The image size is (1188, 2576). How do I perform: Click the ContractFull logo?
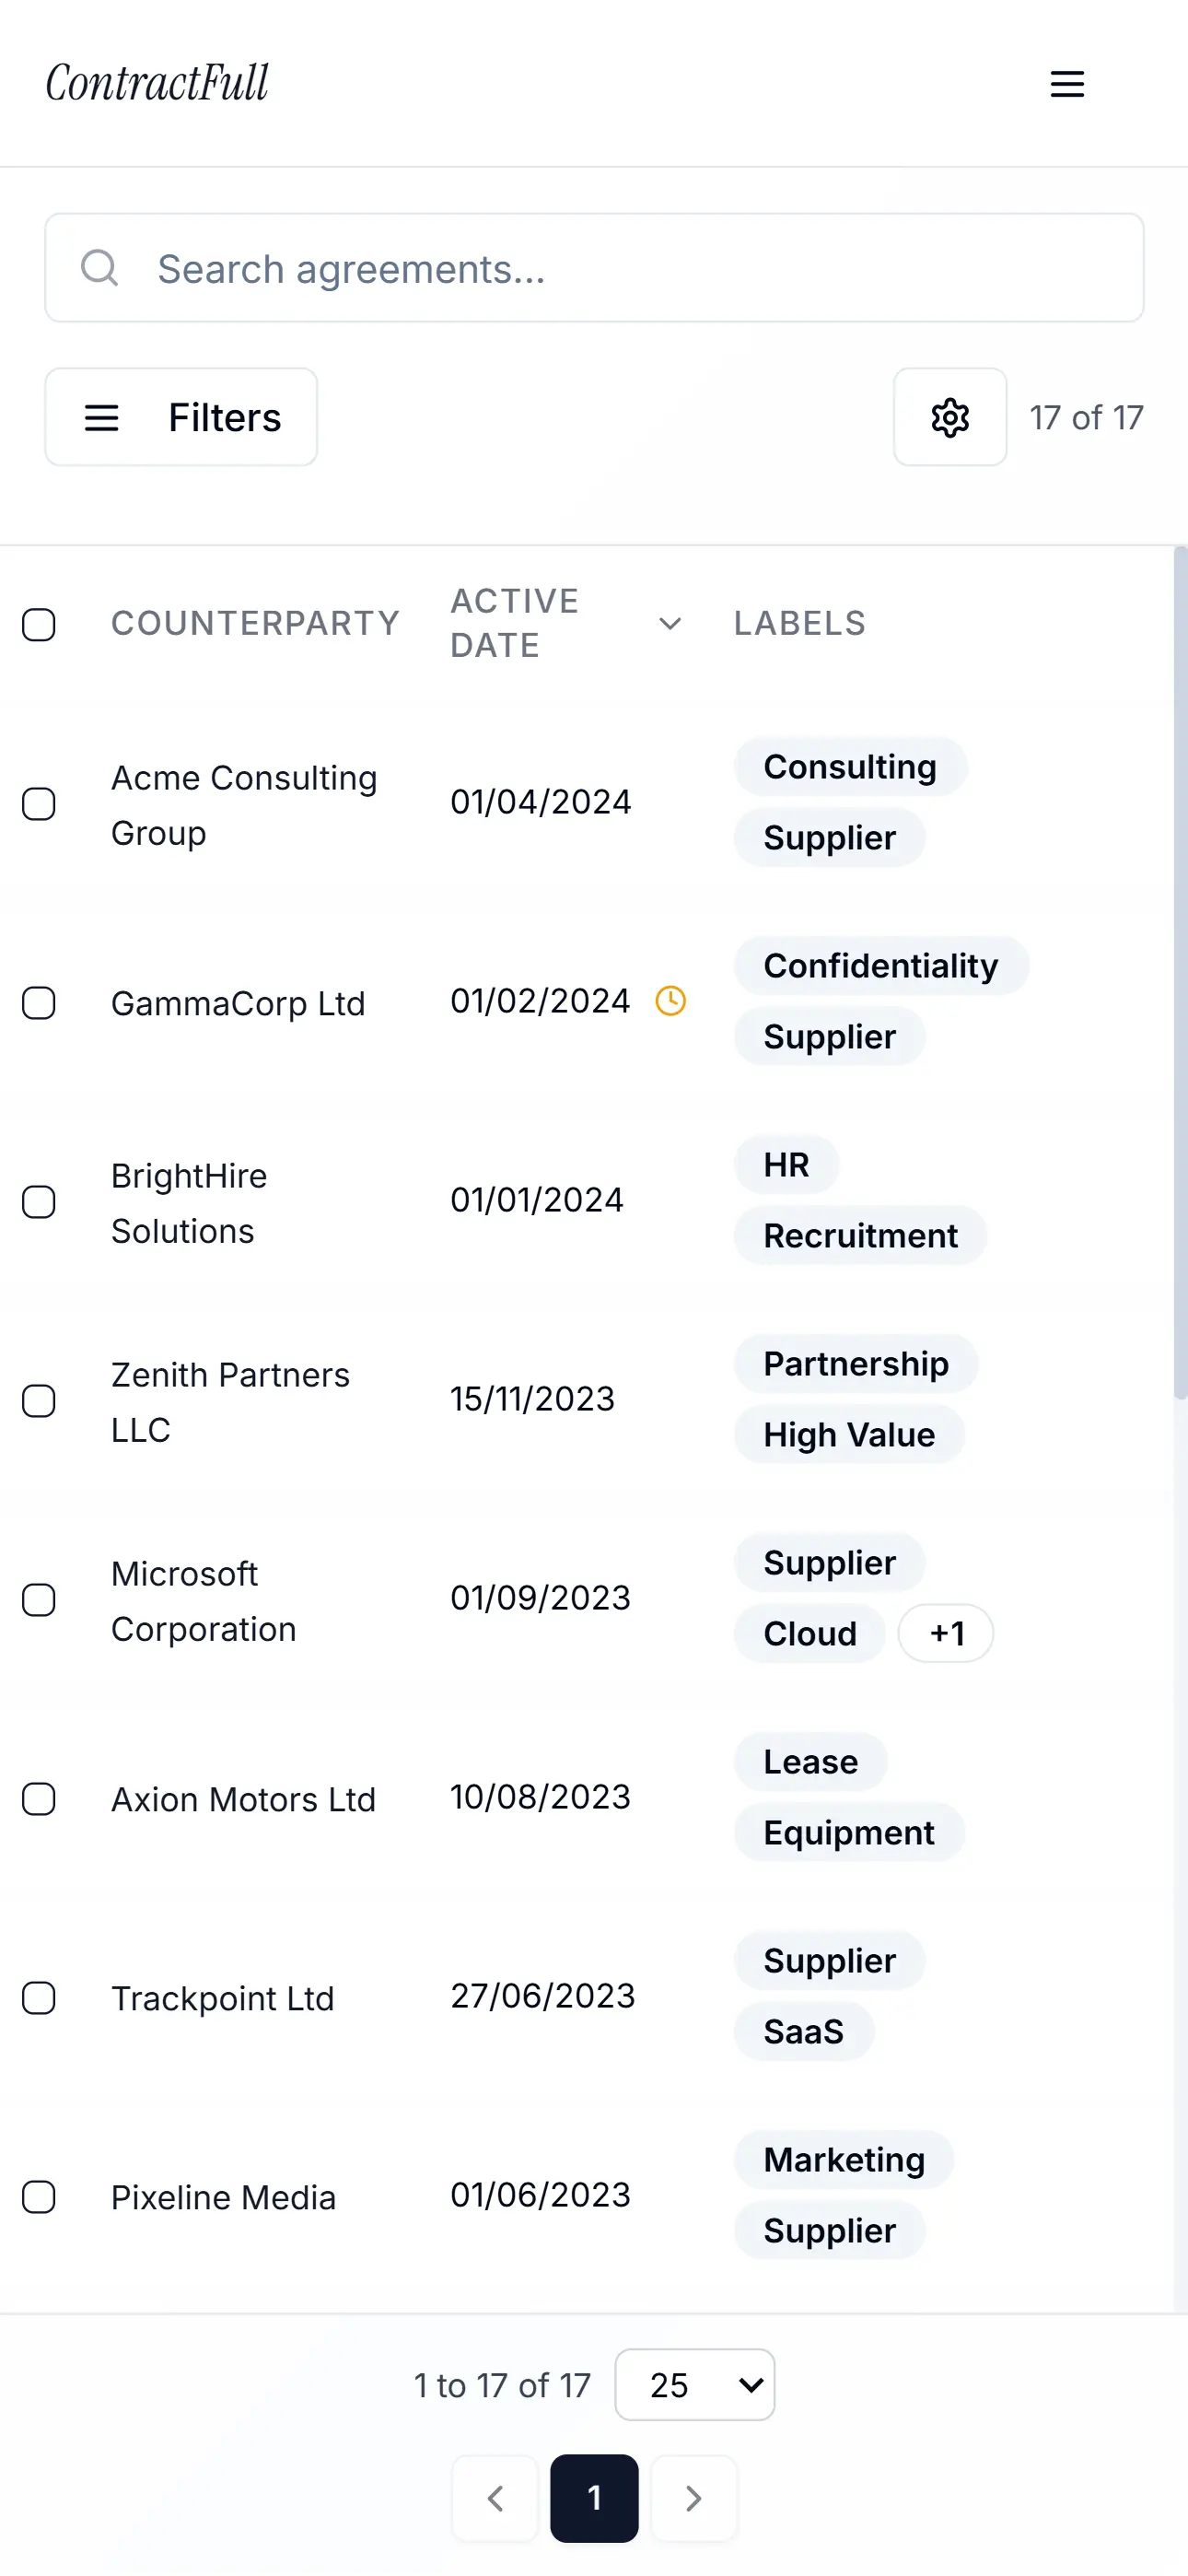(x=158, y=83)
